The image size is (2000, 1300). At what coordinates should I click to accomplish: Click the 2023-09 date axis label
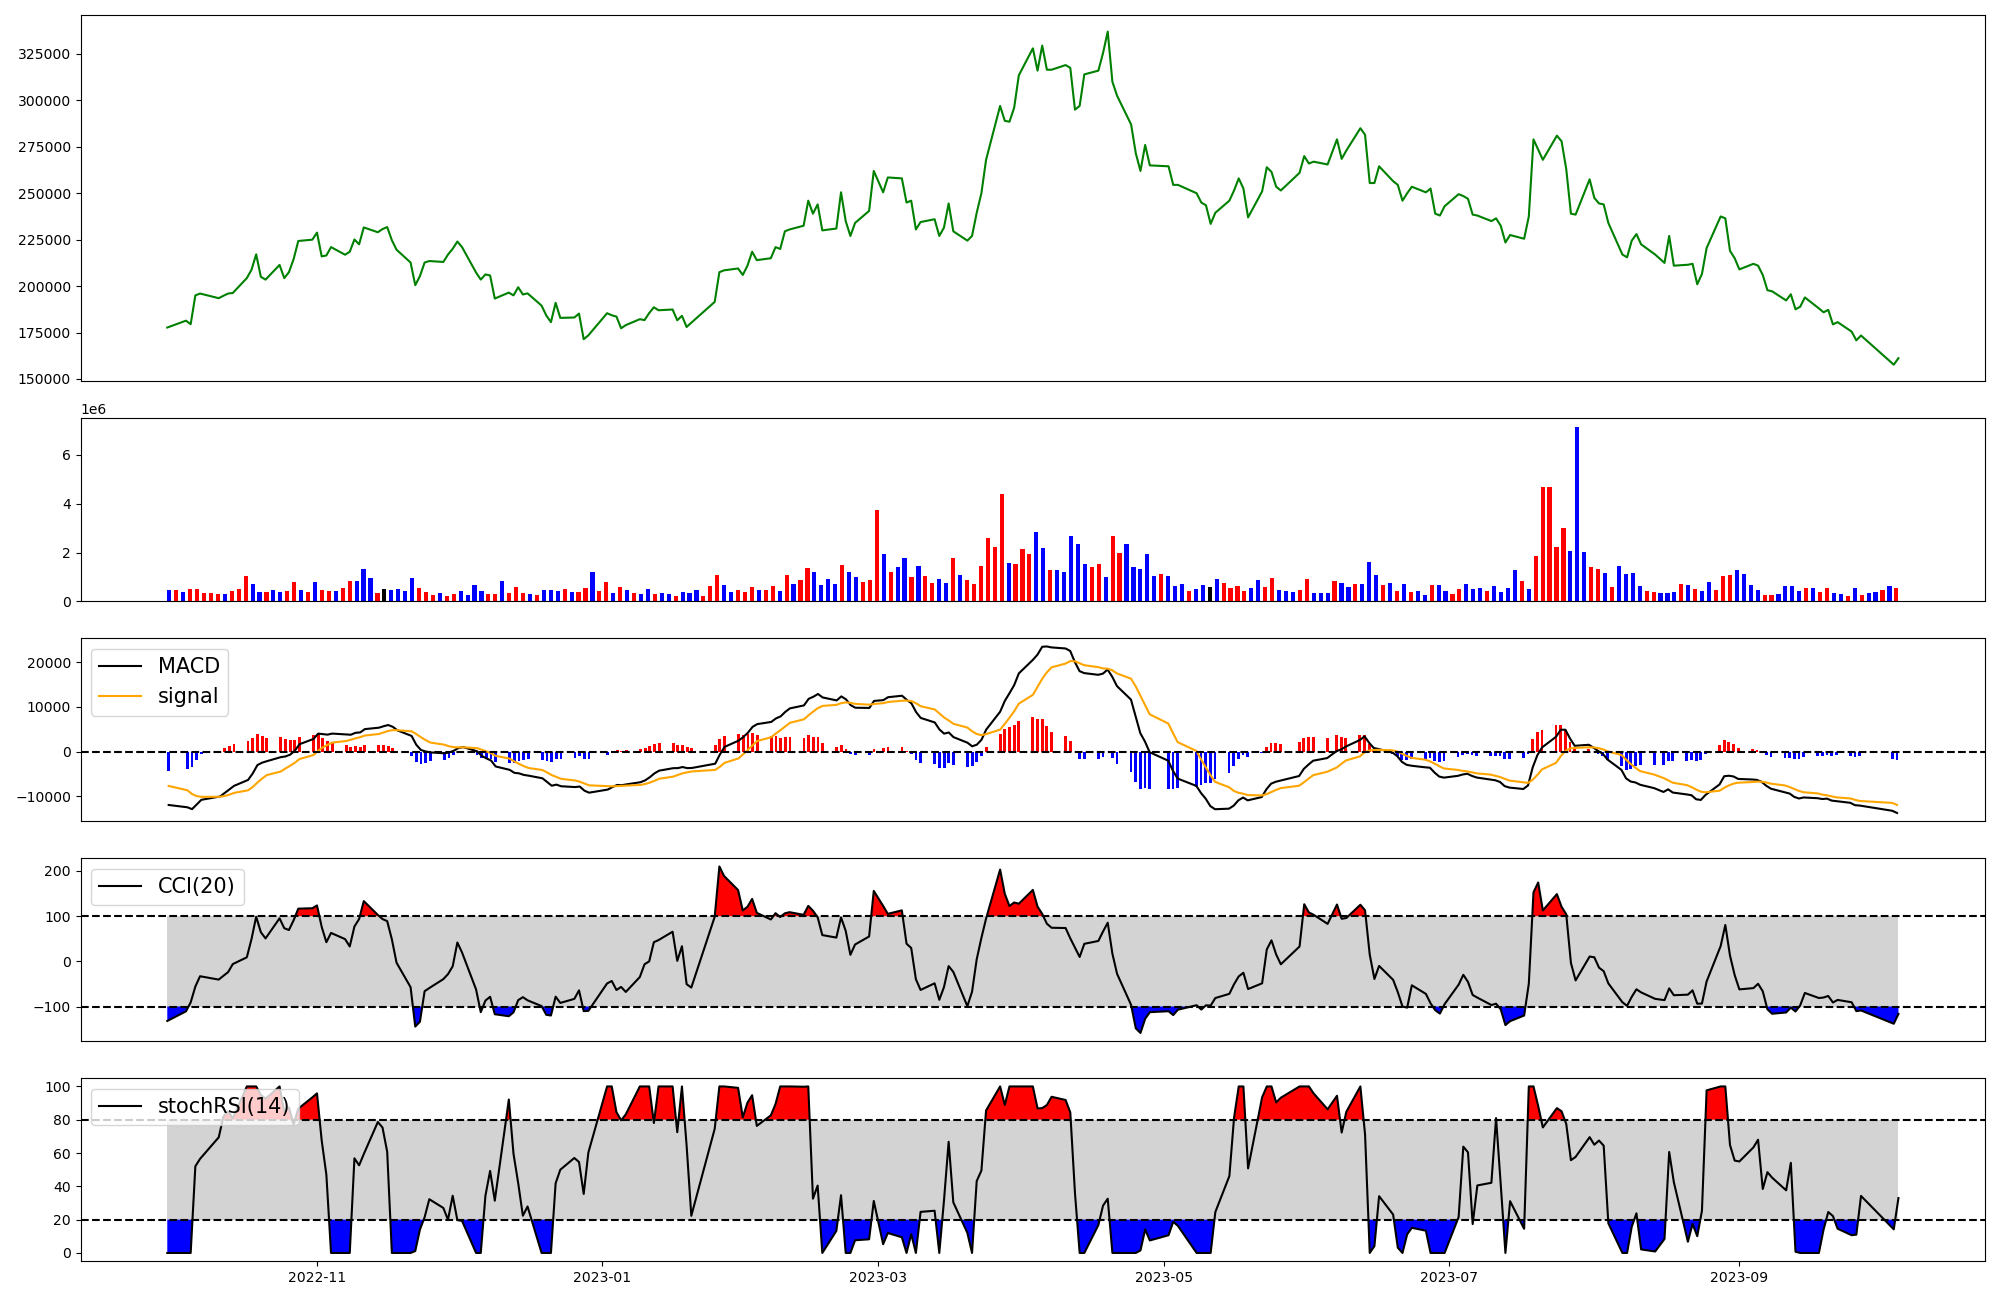coord(1739,1277)
